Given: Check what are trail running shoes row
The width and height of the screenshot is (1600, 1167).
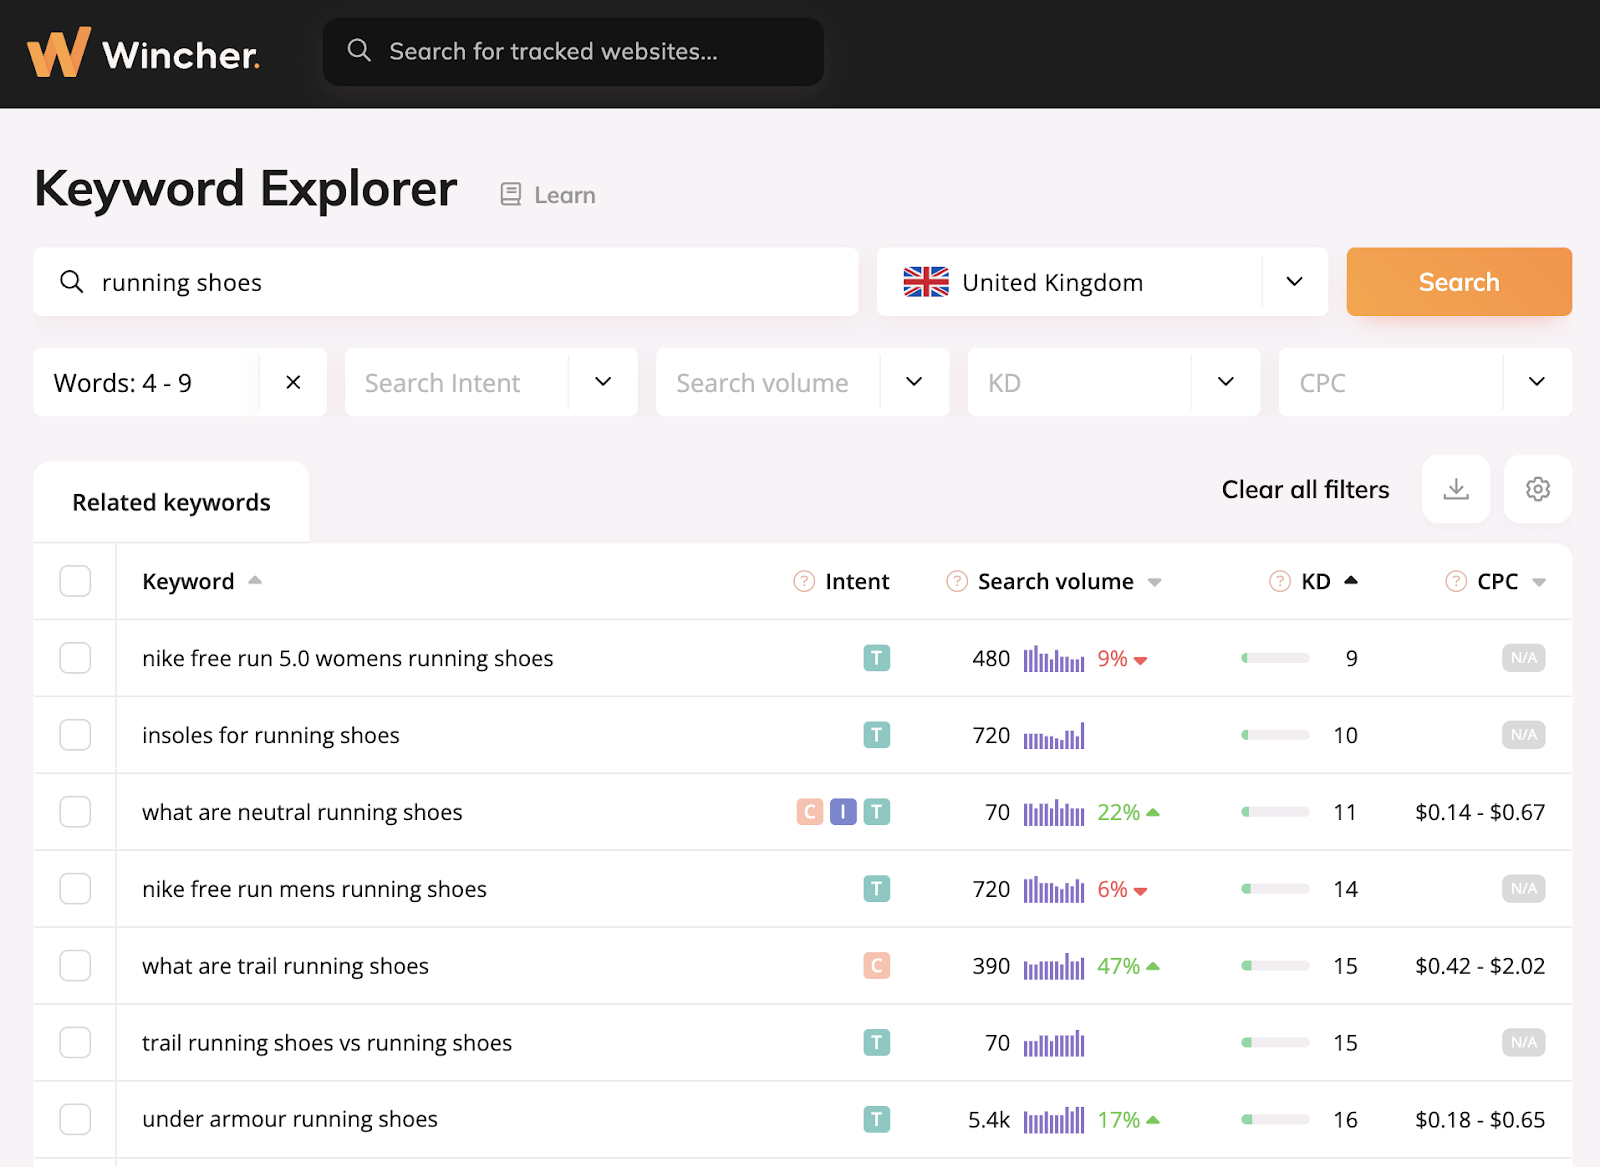Looking at the screenshot, I should 75,966.
